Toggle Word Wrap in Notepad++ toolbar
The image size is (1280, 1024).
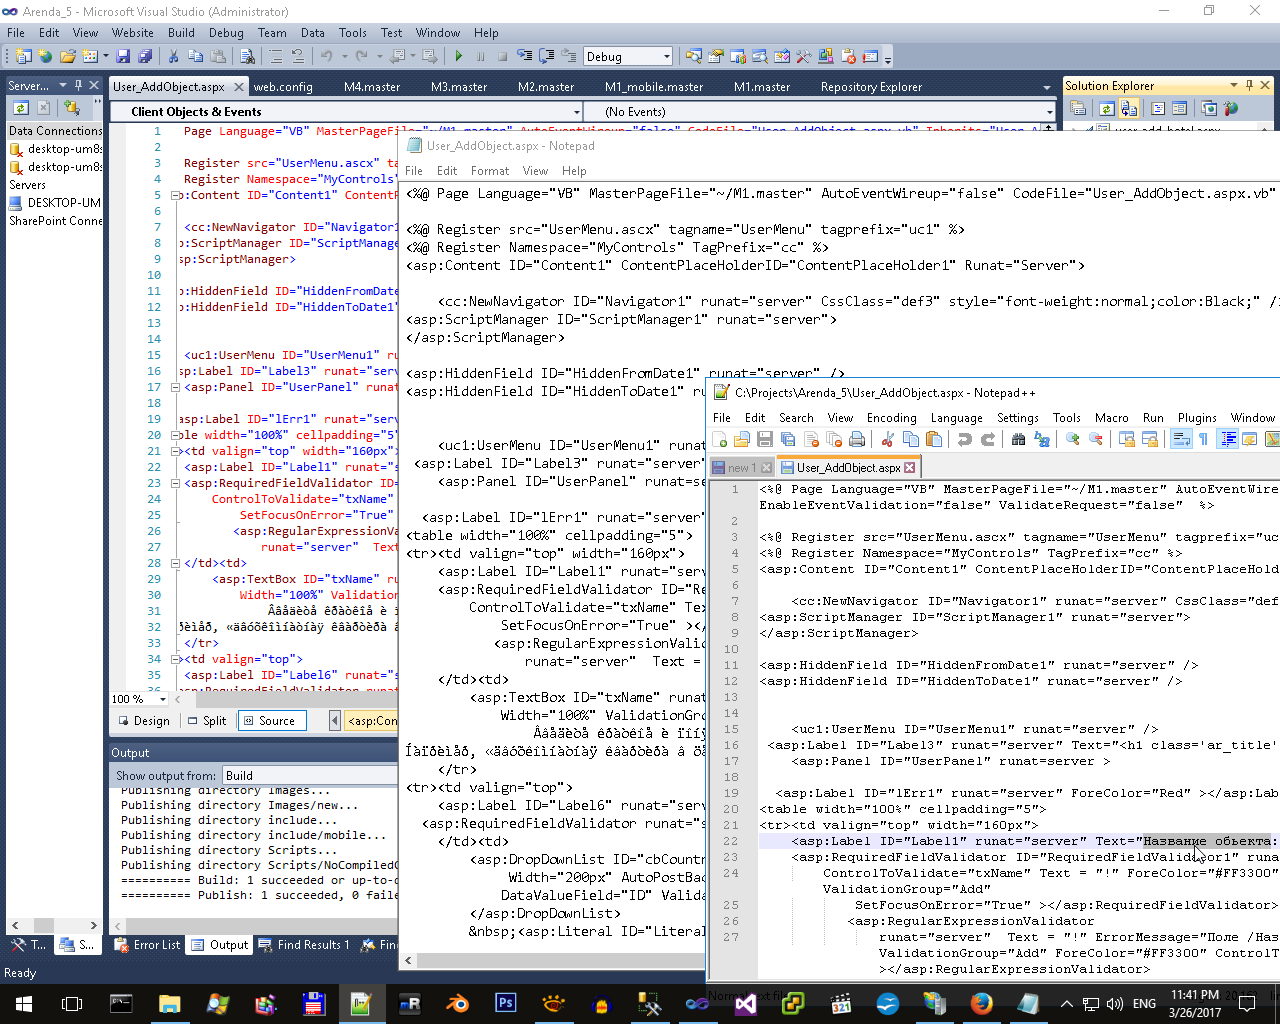pyautogui.click(x=1181, y=439)
